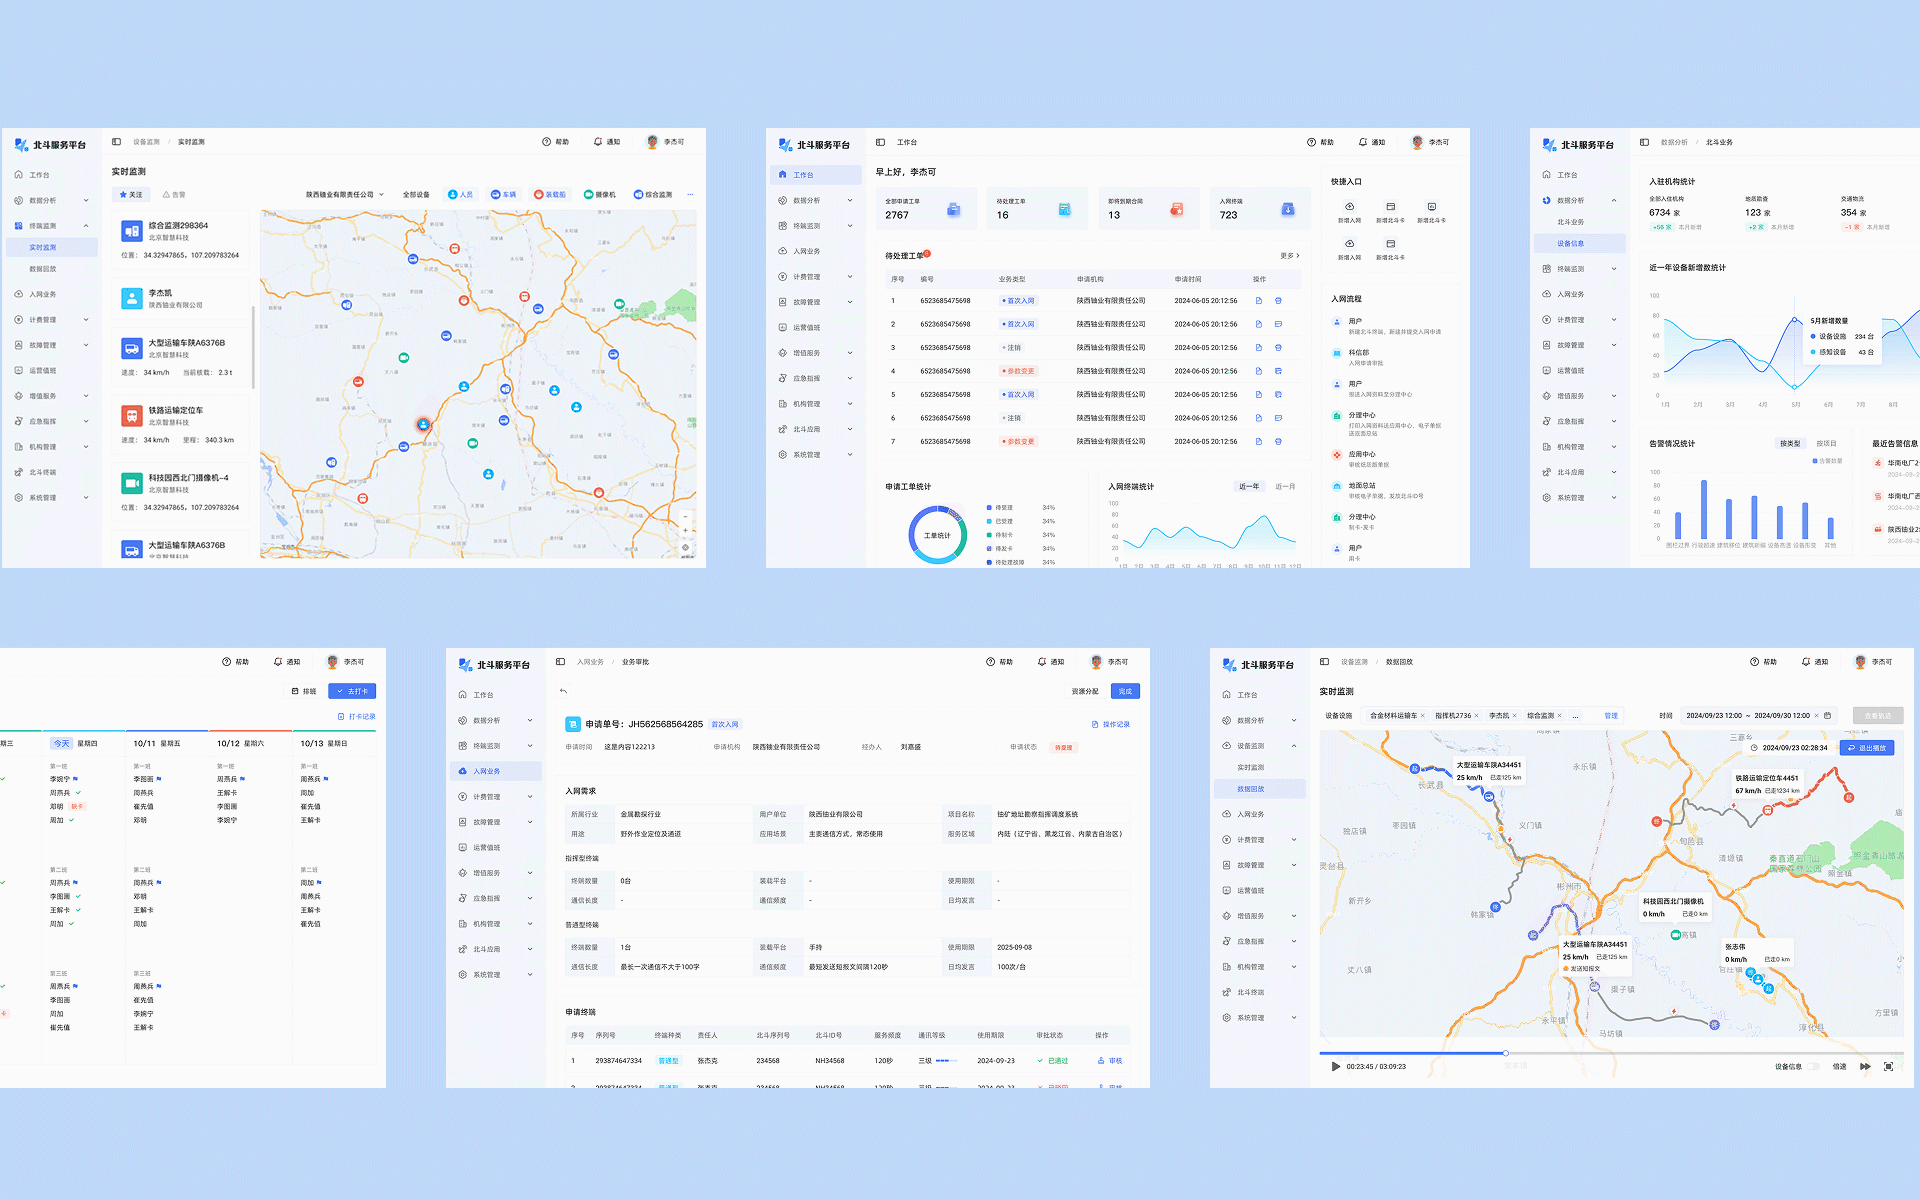Open the 全部申请工单 2767 stat card
1920x1200 pixels.
click(925, 208)
